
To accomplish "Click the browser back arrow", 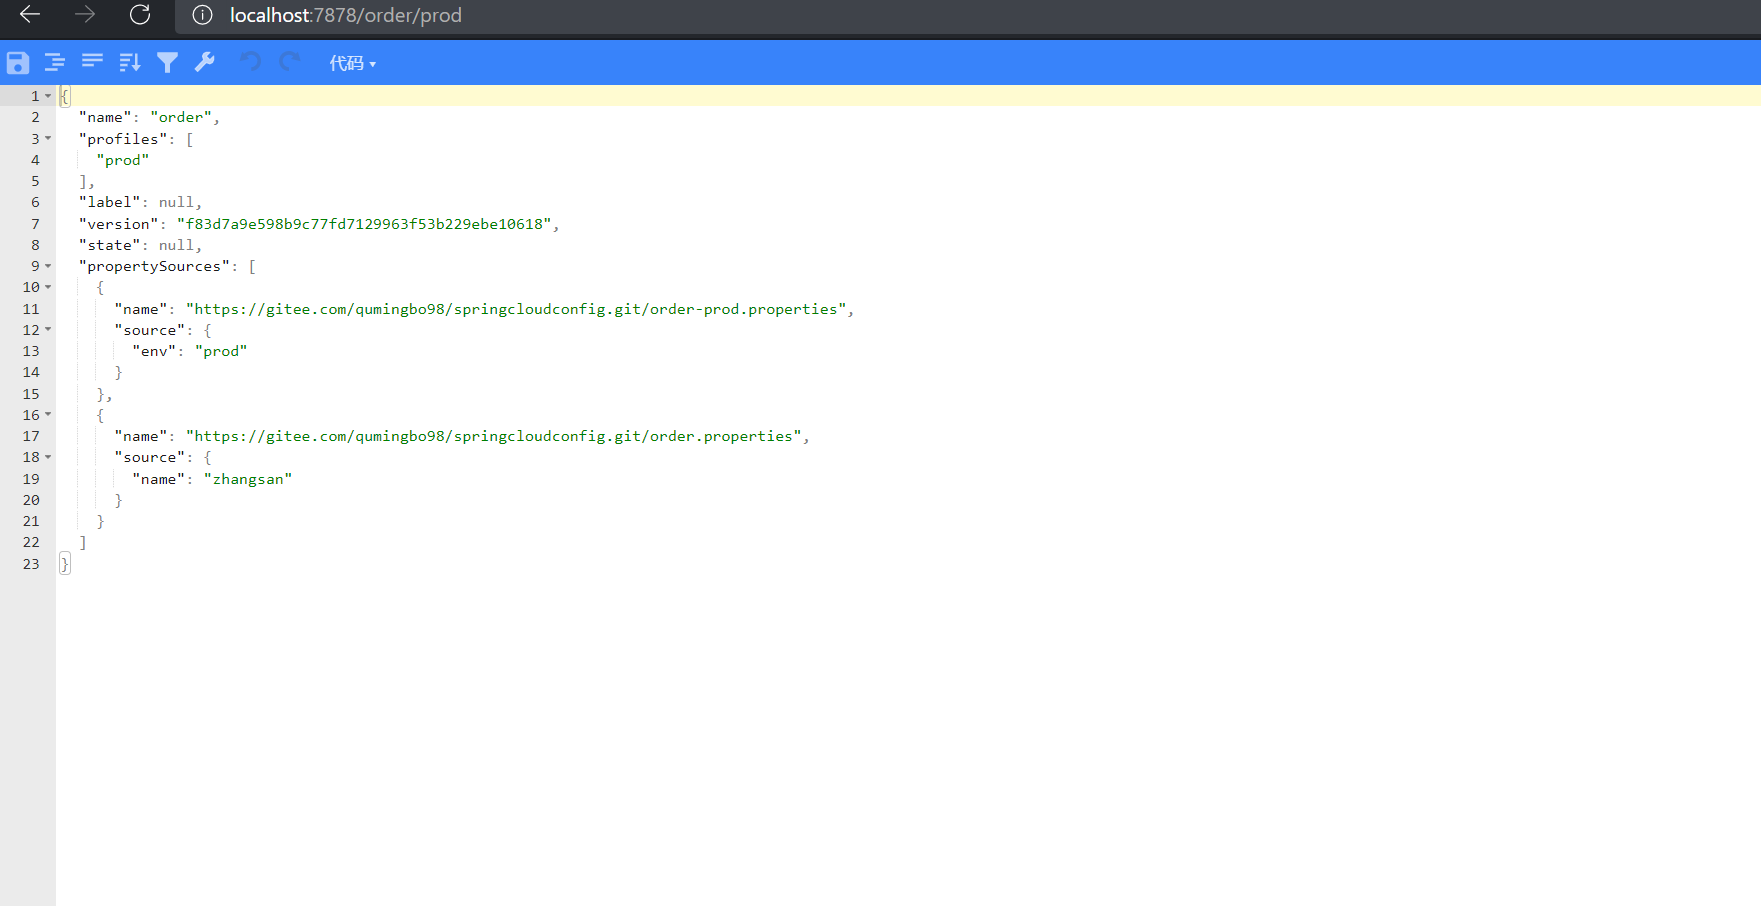I will coord(30,14).
